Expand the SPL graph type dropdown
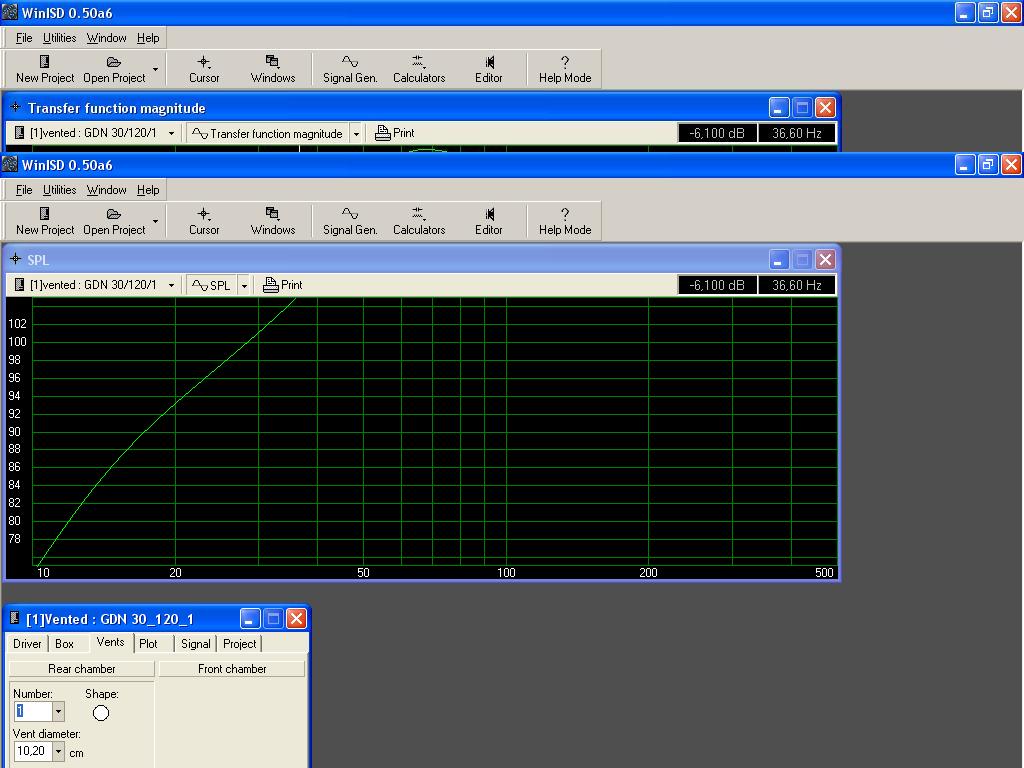Screen dimensions: 1024x768 (x=244, y=285)
